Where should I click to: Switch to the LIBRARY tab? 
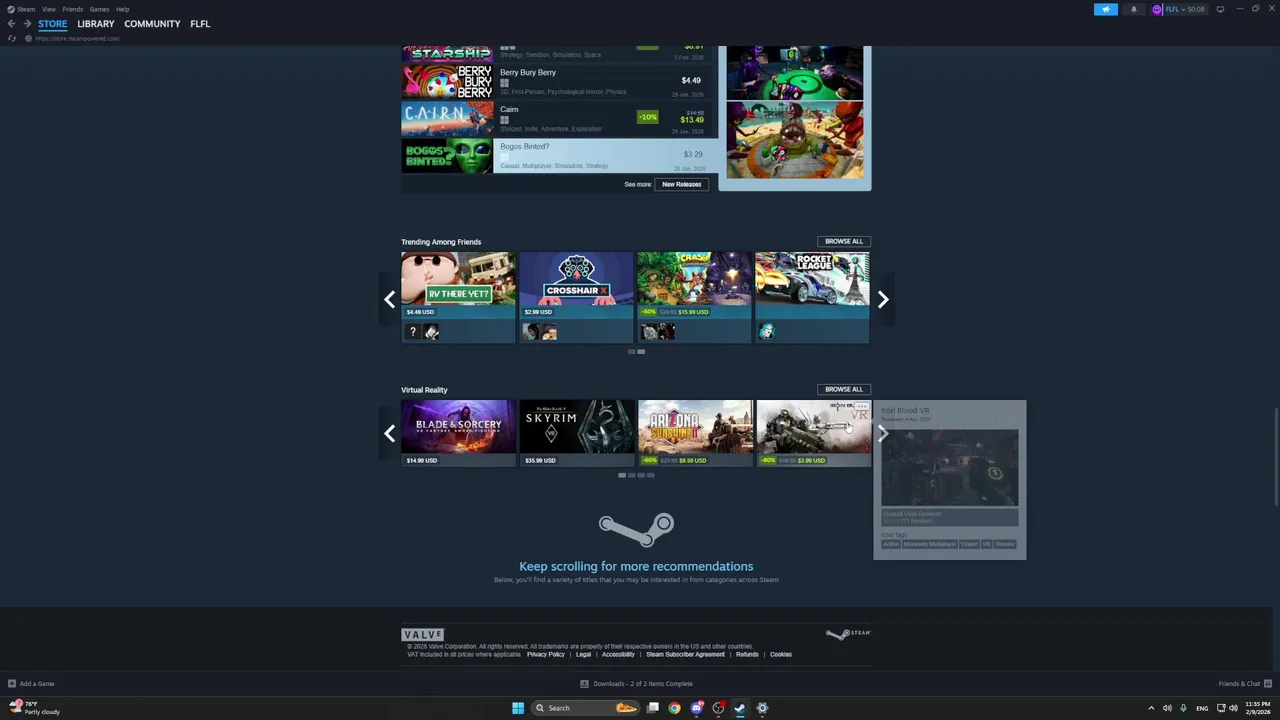pyautogui.click(x=96, y=24)
